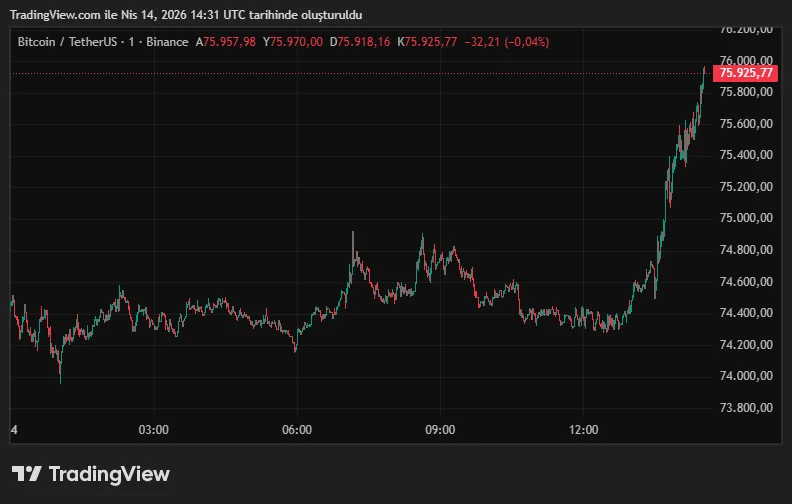
Task: Select the Bitcoin / TetherUS symbol title
Action: pyautogui.click(x=67, y=42)
